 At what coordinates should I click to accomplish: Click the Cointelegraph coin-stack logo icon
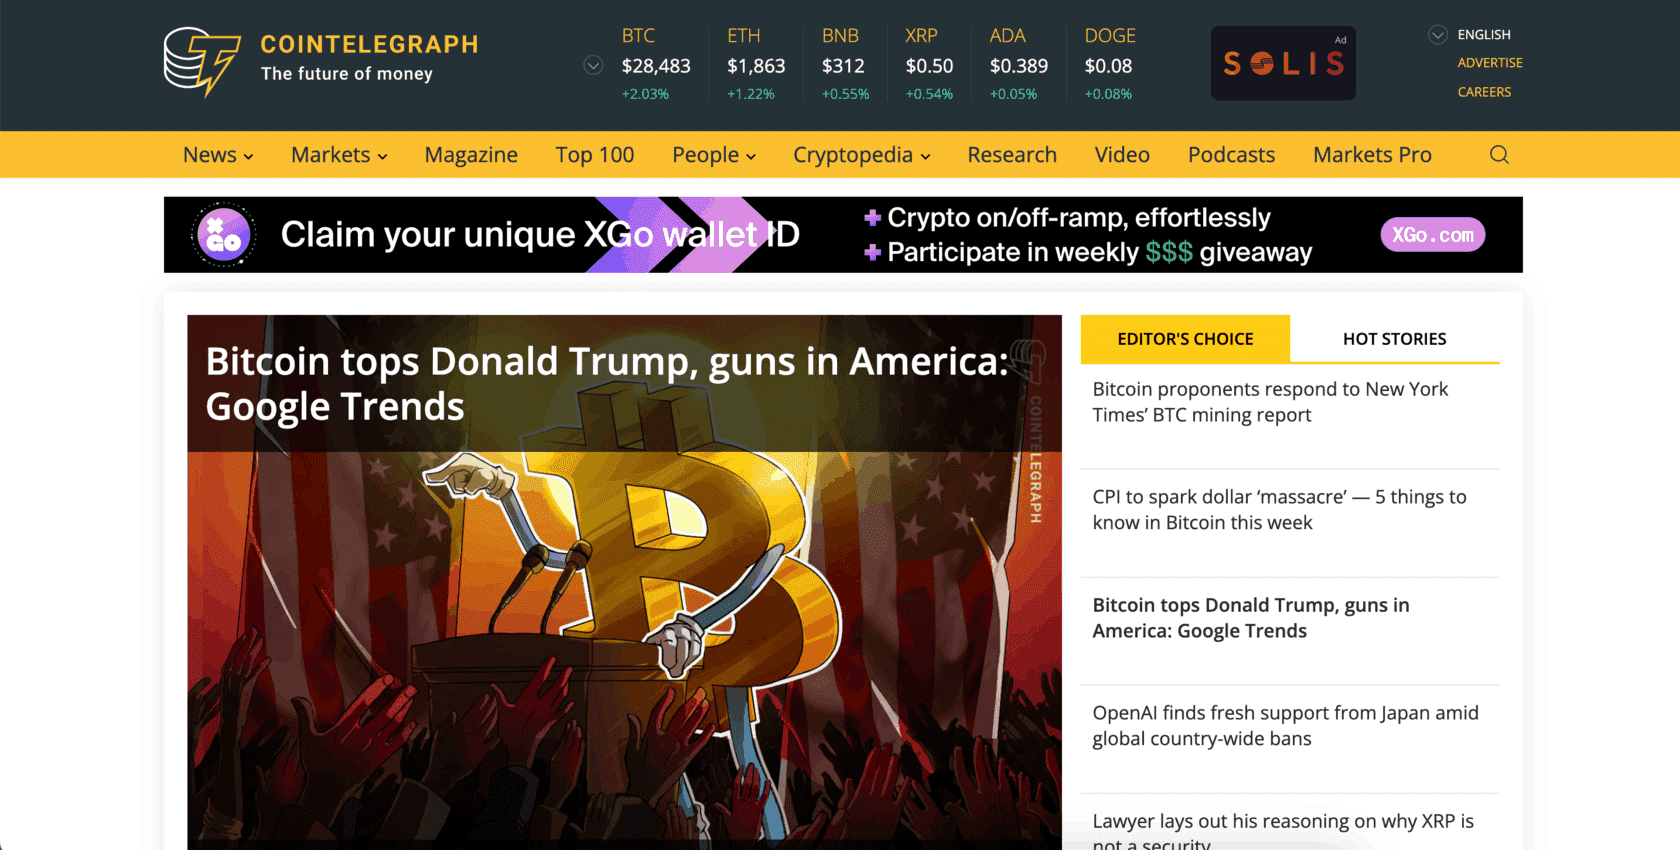click(x=202, y=62)
